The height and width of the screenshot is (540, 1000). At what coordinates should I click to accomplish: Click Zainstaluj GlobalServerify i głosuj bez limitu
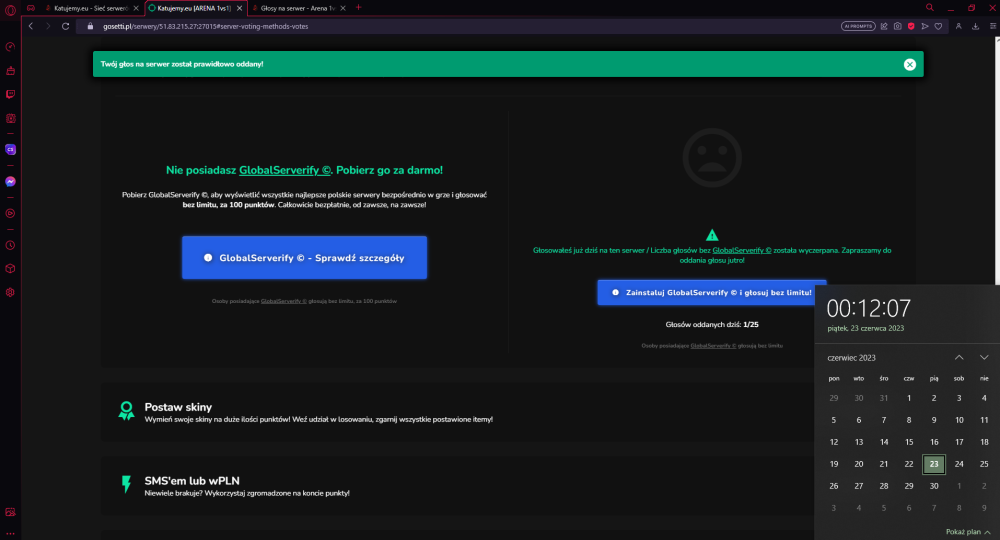pos(712,293)
